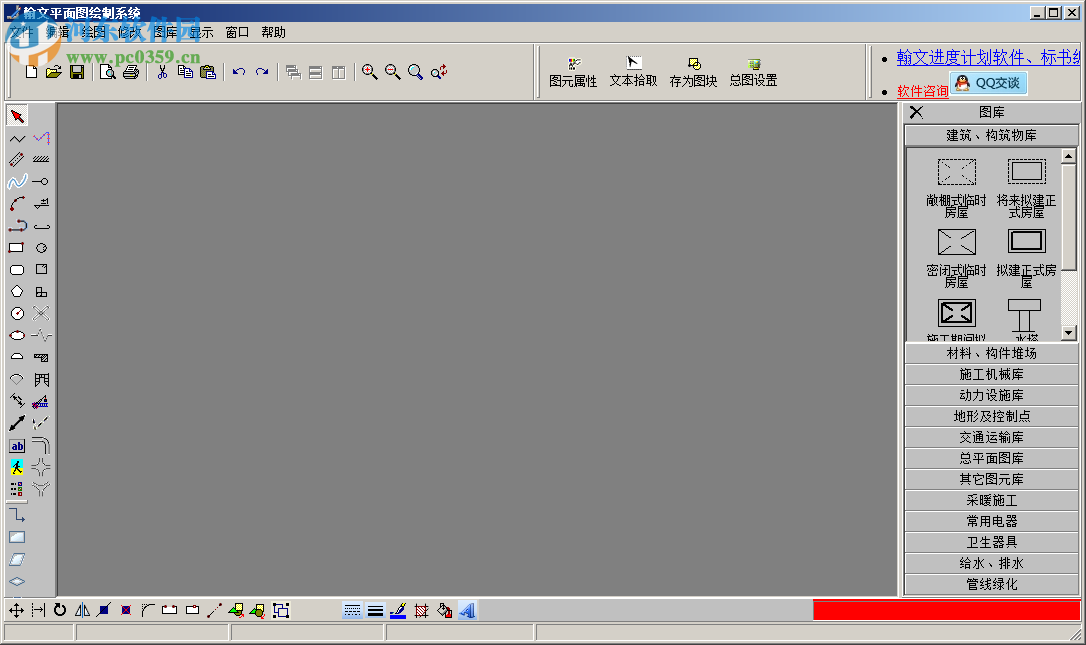Screen dimensions: 1086x645
Task: Open the 软件咨询 link
Action: [923, 91]
